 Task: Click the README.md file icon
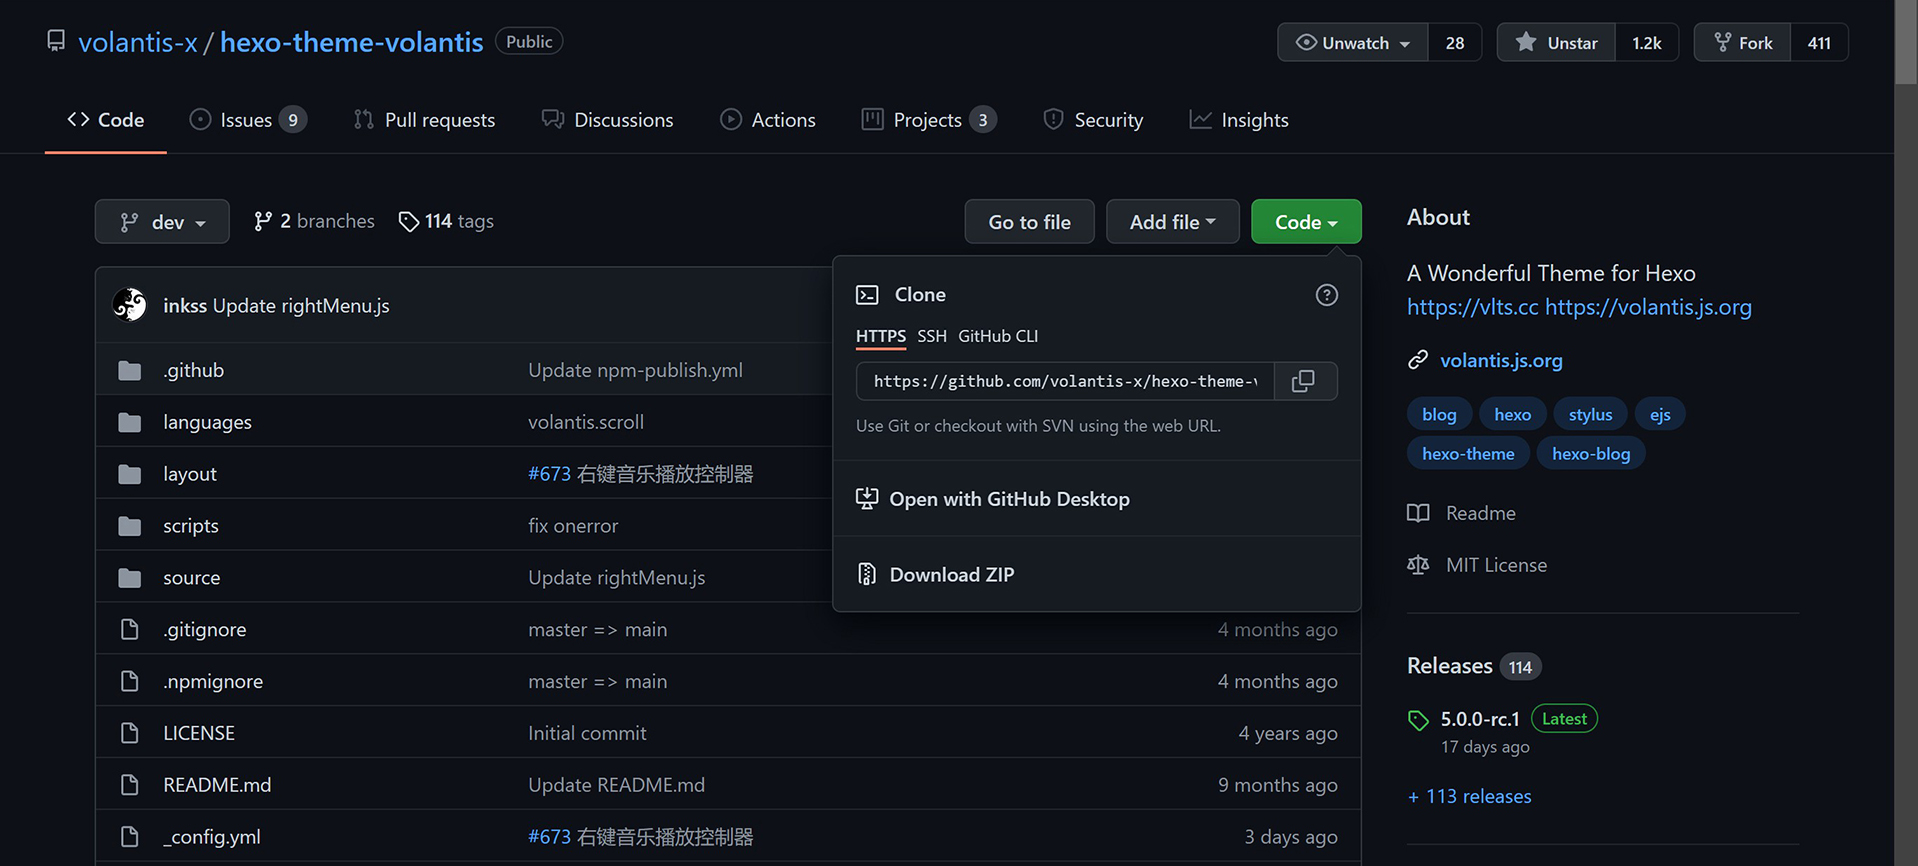[129, 785]
